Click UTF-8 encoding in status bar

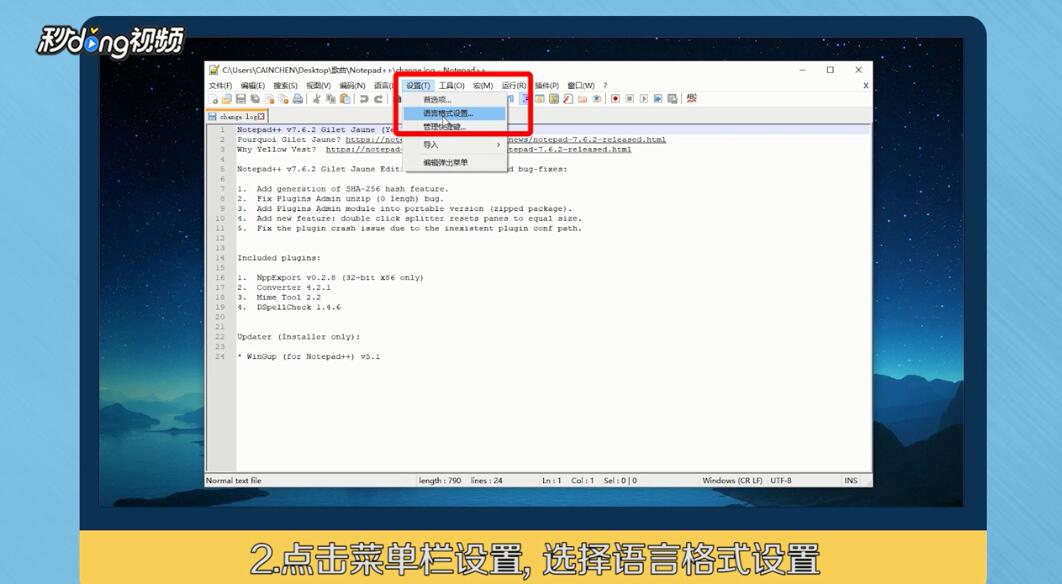coord(781,480)
